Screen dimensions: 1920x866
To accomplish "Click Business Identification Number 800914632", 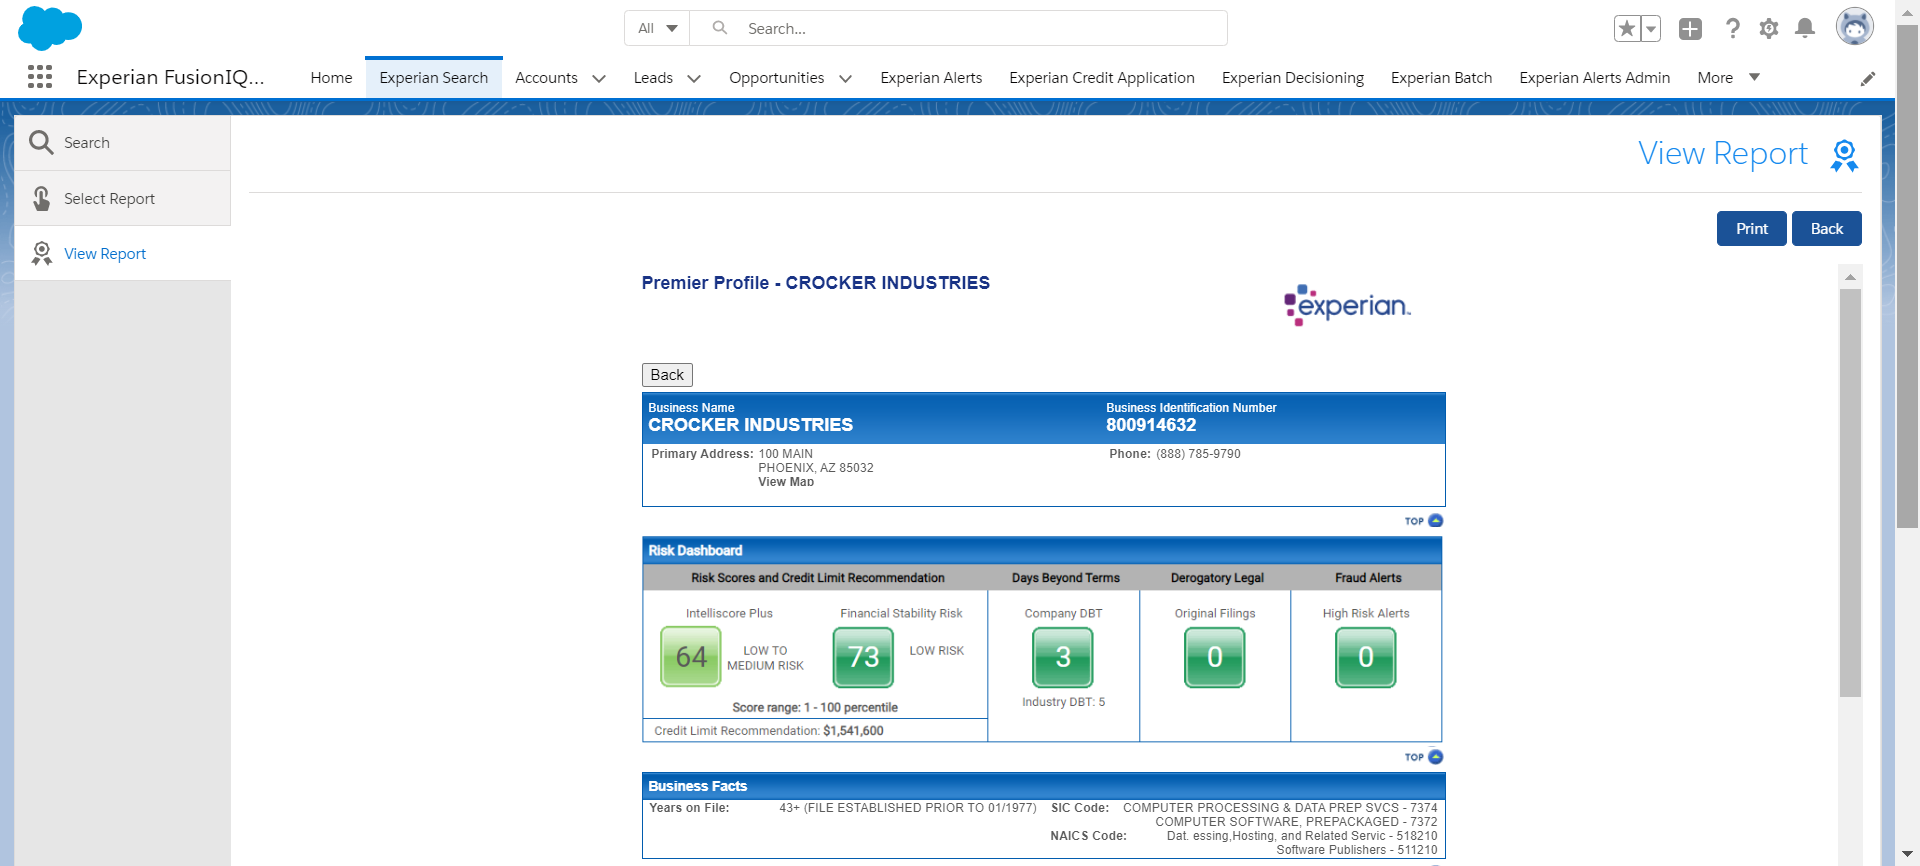I will tap(1151, 425).
